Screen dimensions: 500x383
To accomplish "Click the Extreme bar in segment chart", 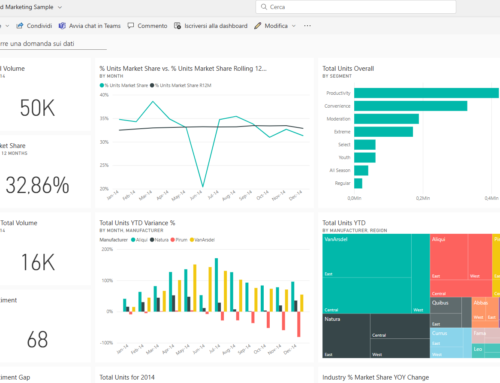I will click(x=383, y=132).
